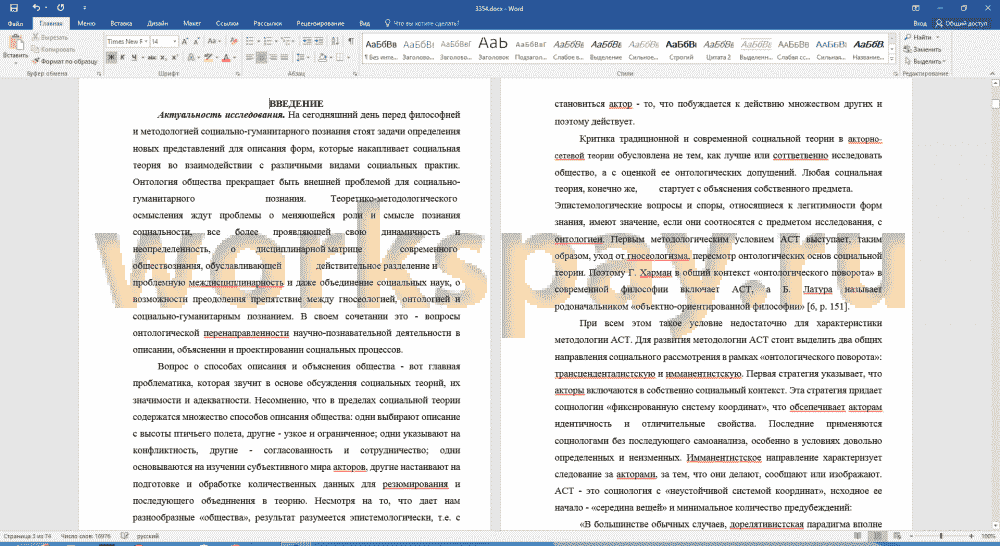Open the font size dropdown

point(174,41)
